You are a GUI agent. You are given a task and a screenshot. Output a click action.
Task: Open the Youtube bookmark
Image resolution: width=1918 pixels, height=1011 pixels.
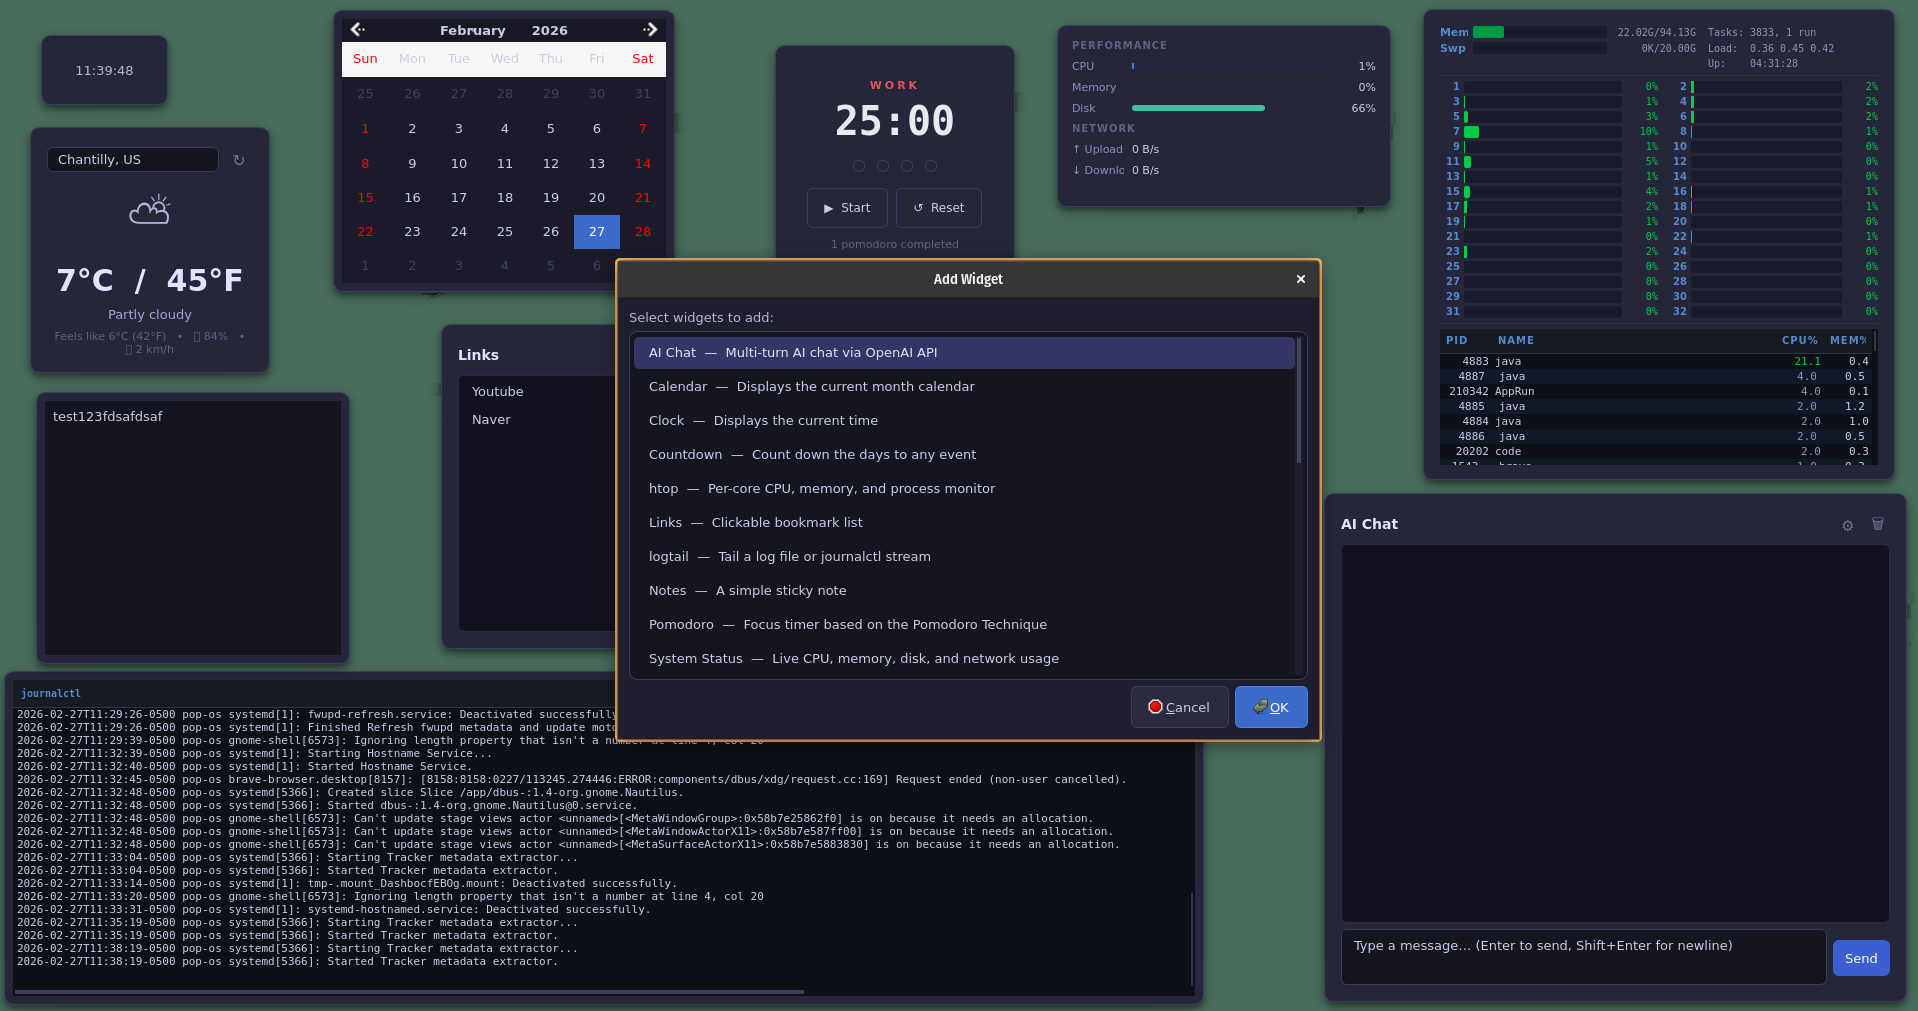coord(497,391)
